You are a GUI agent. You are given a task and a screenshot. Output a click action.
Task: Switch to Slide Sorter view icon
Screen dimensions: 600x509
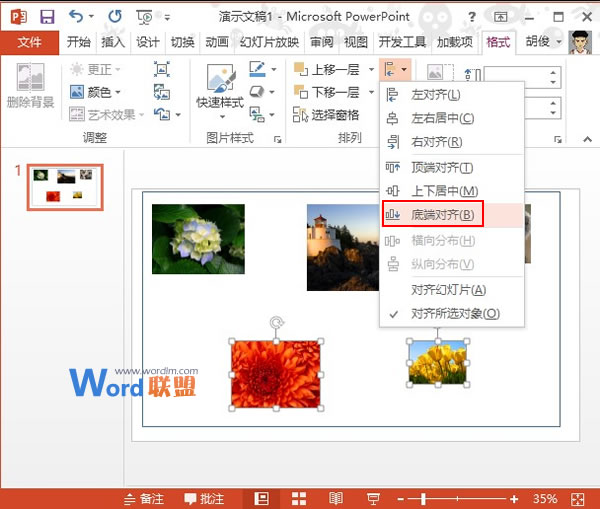[x=299, y=499]
